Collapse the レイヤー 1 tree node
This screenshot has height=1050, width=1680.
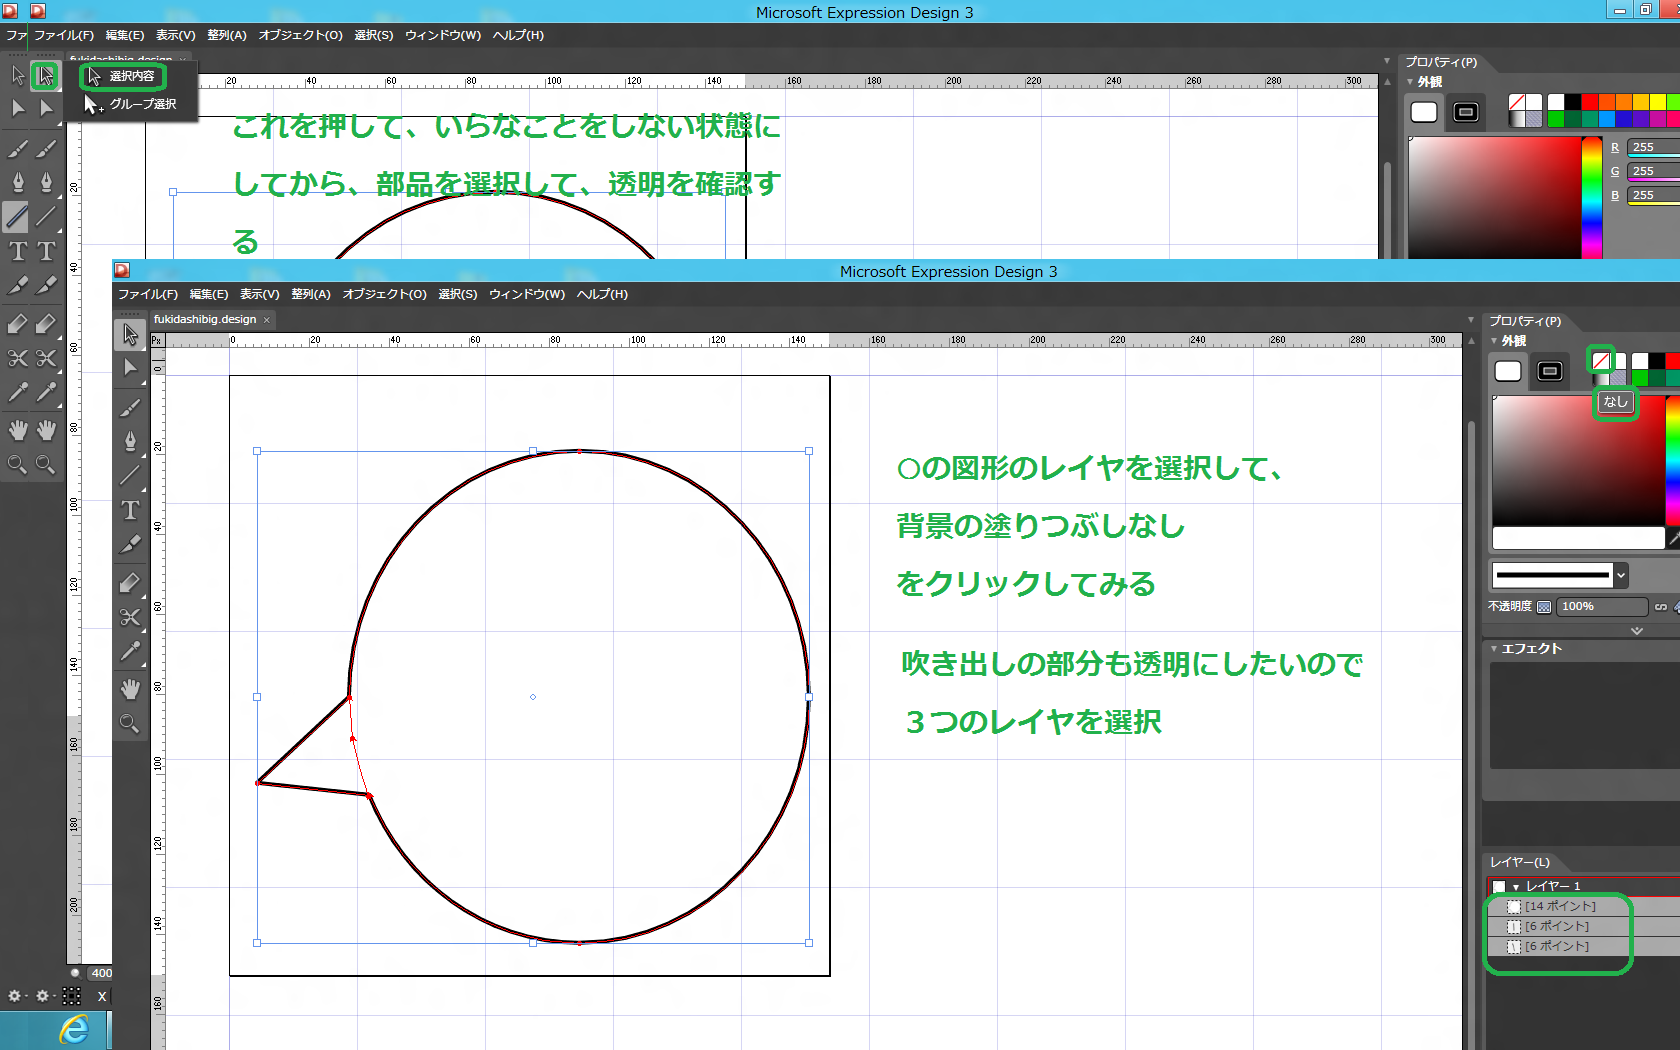click(x=1516, y=887)
